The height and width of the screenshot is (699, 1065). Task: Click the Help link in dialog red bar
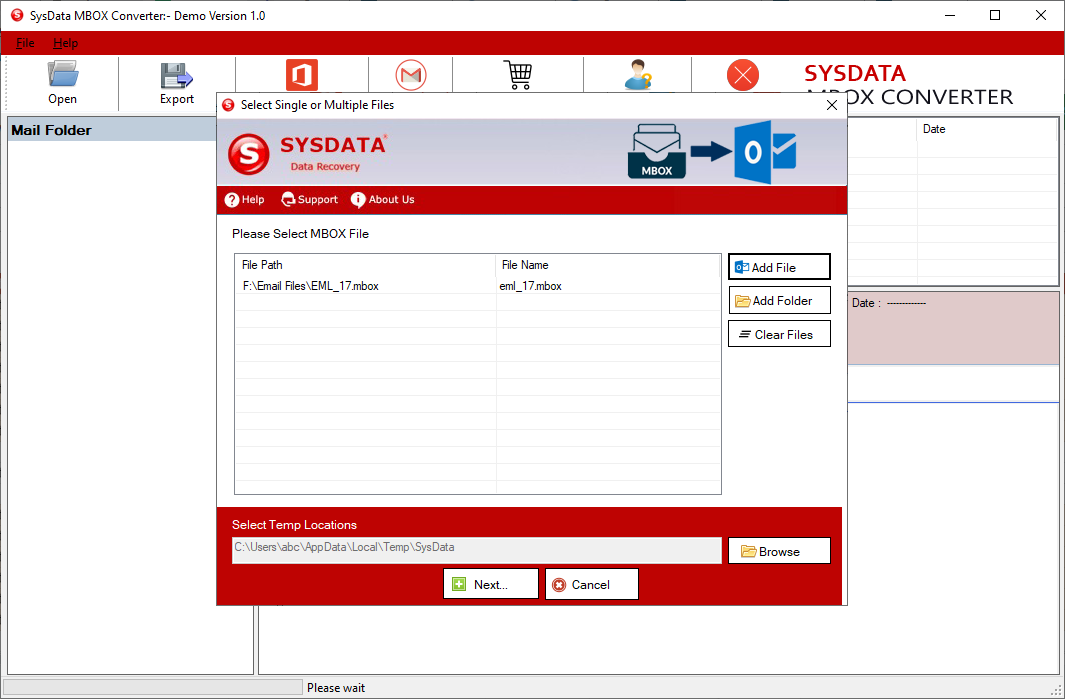pos(245,200)
